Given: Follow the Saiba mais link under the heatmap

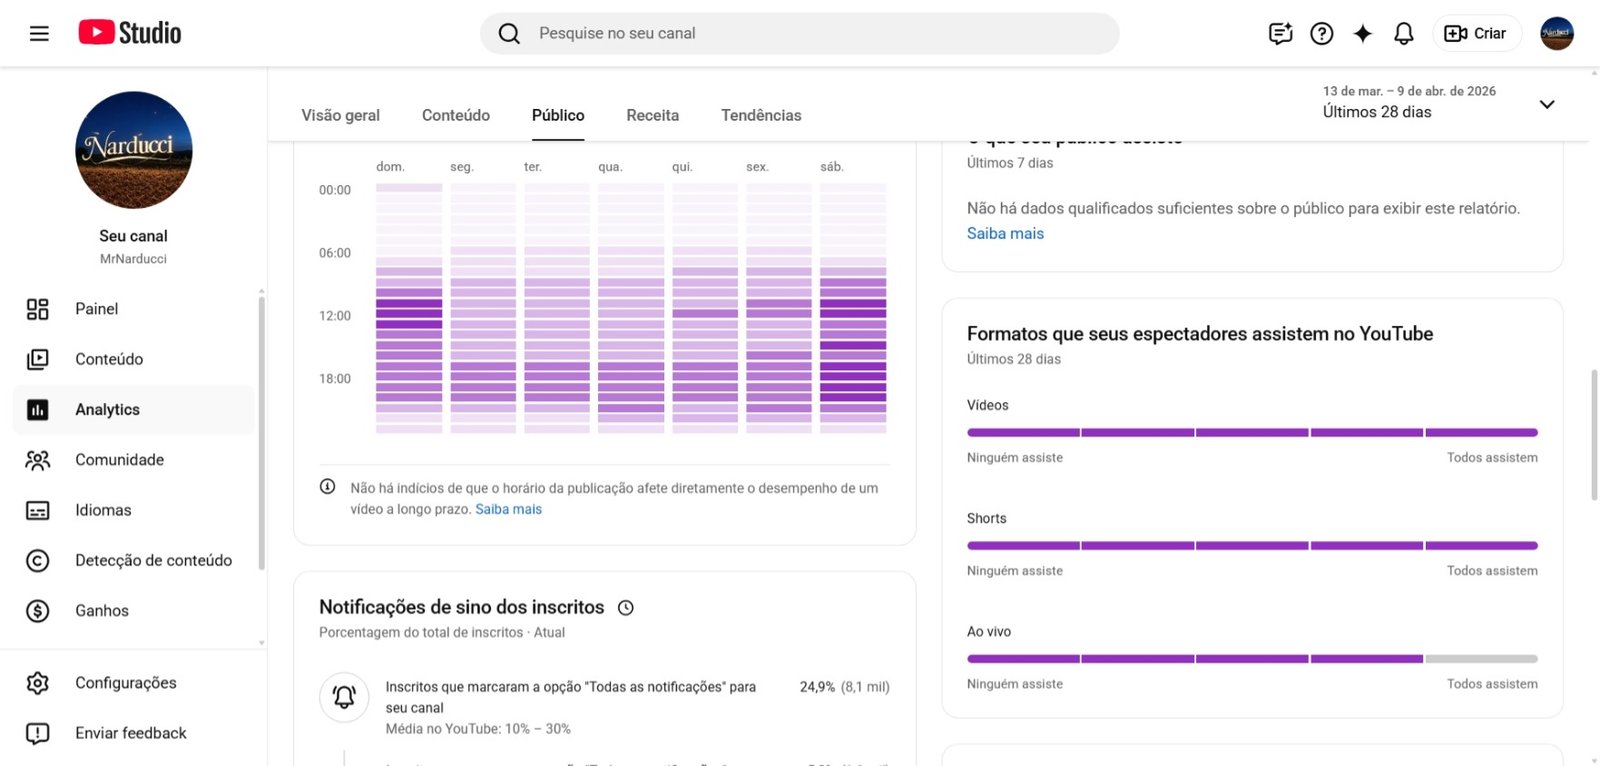Looking at the screenshot, I should coord(508,509).
